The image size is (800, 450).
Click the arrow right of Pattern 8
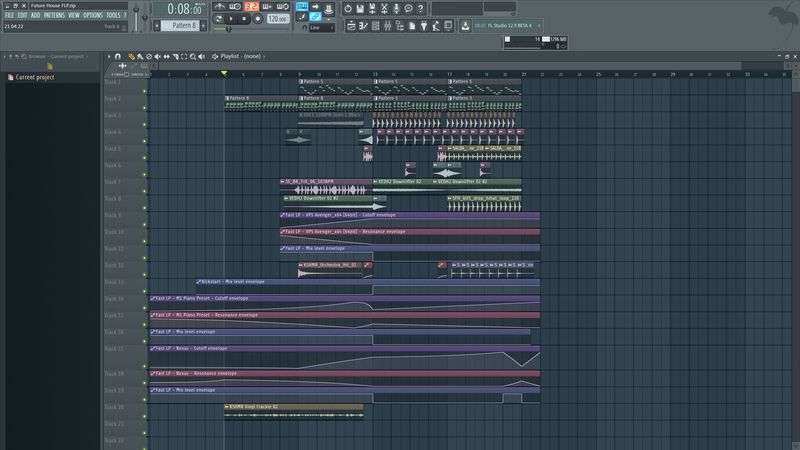(x=203, y=26)
